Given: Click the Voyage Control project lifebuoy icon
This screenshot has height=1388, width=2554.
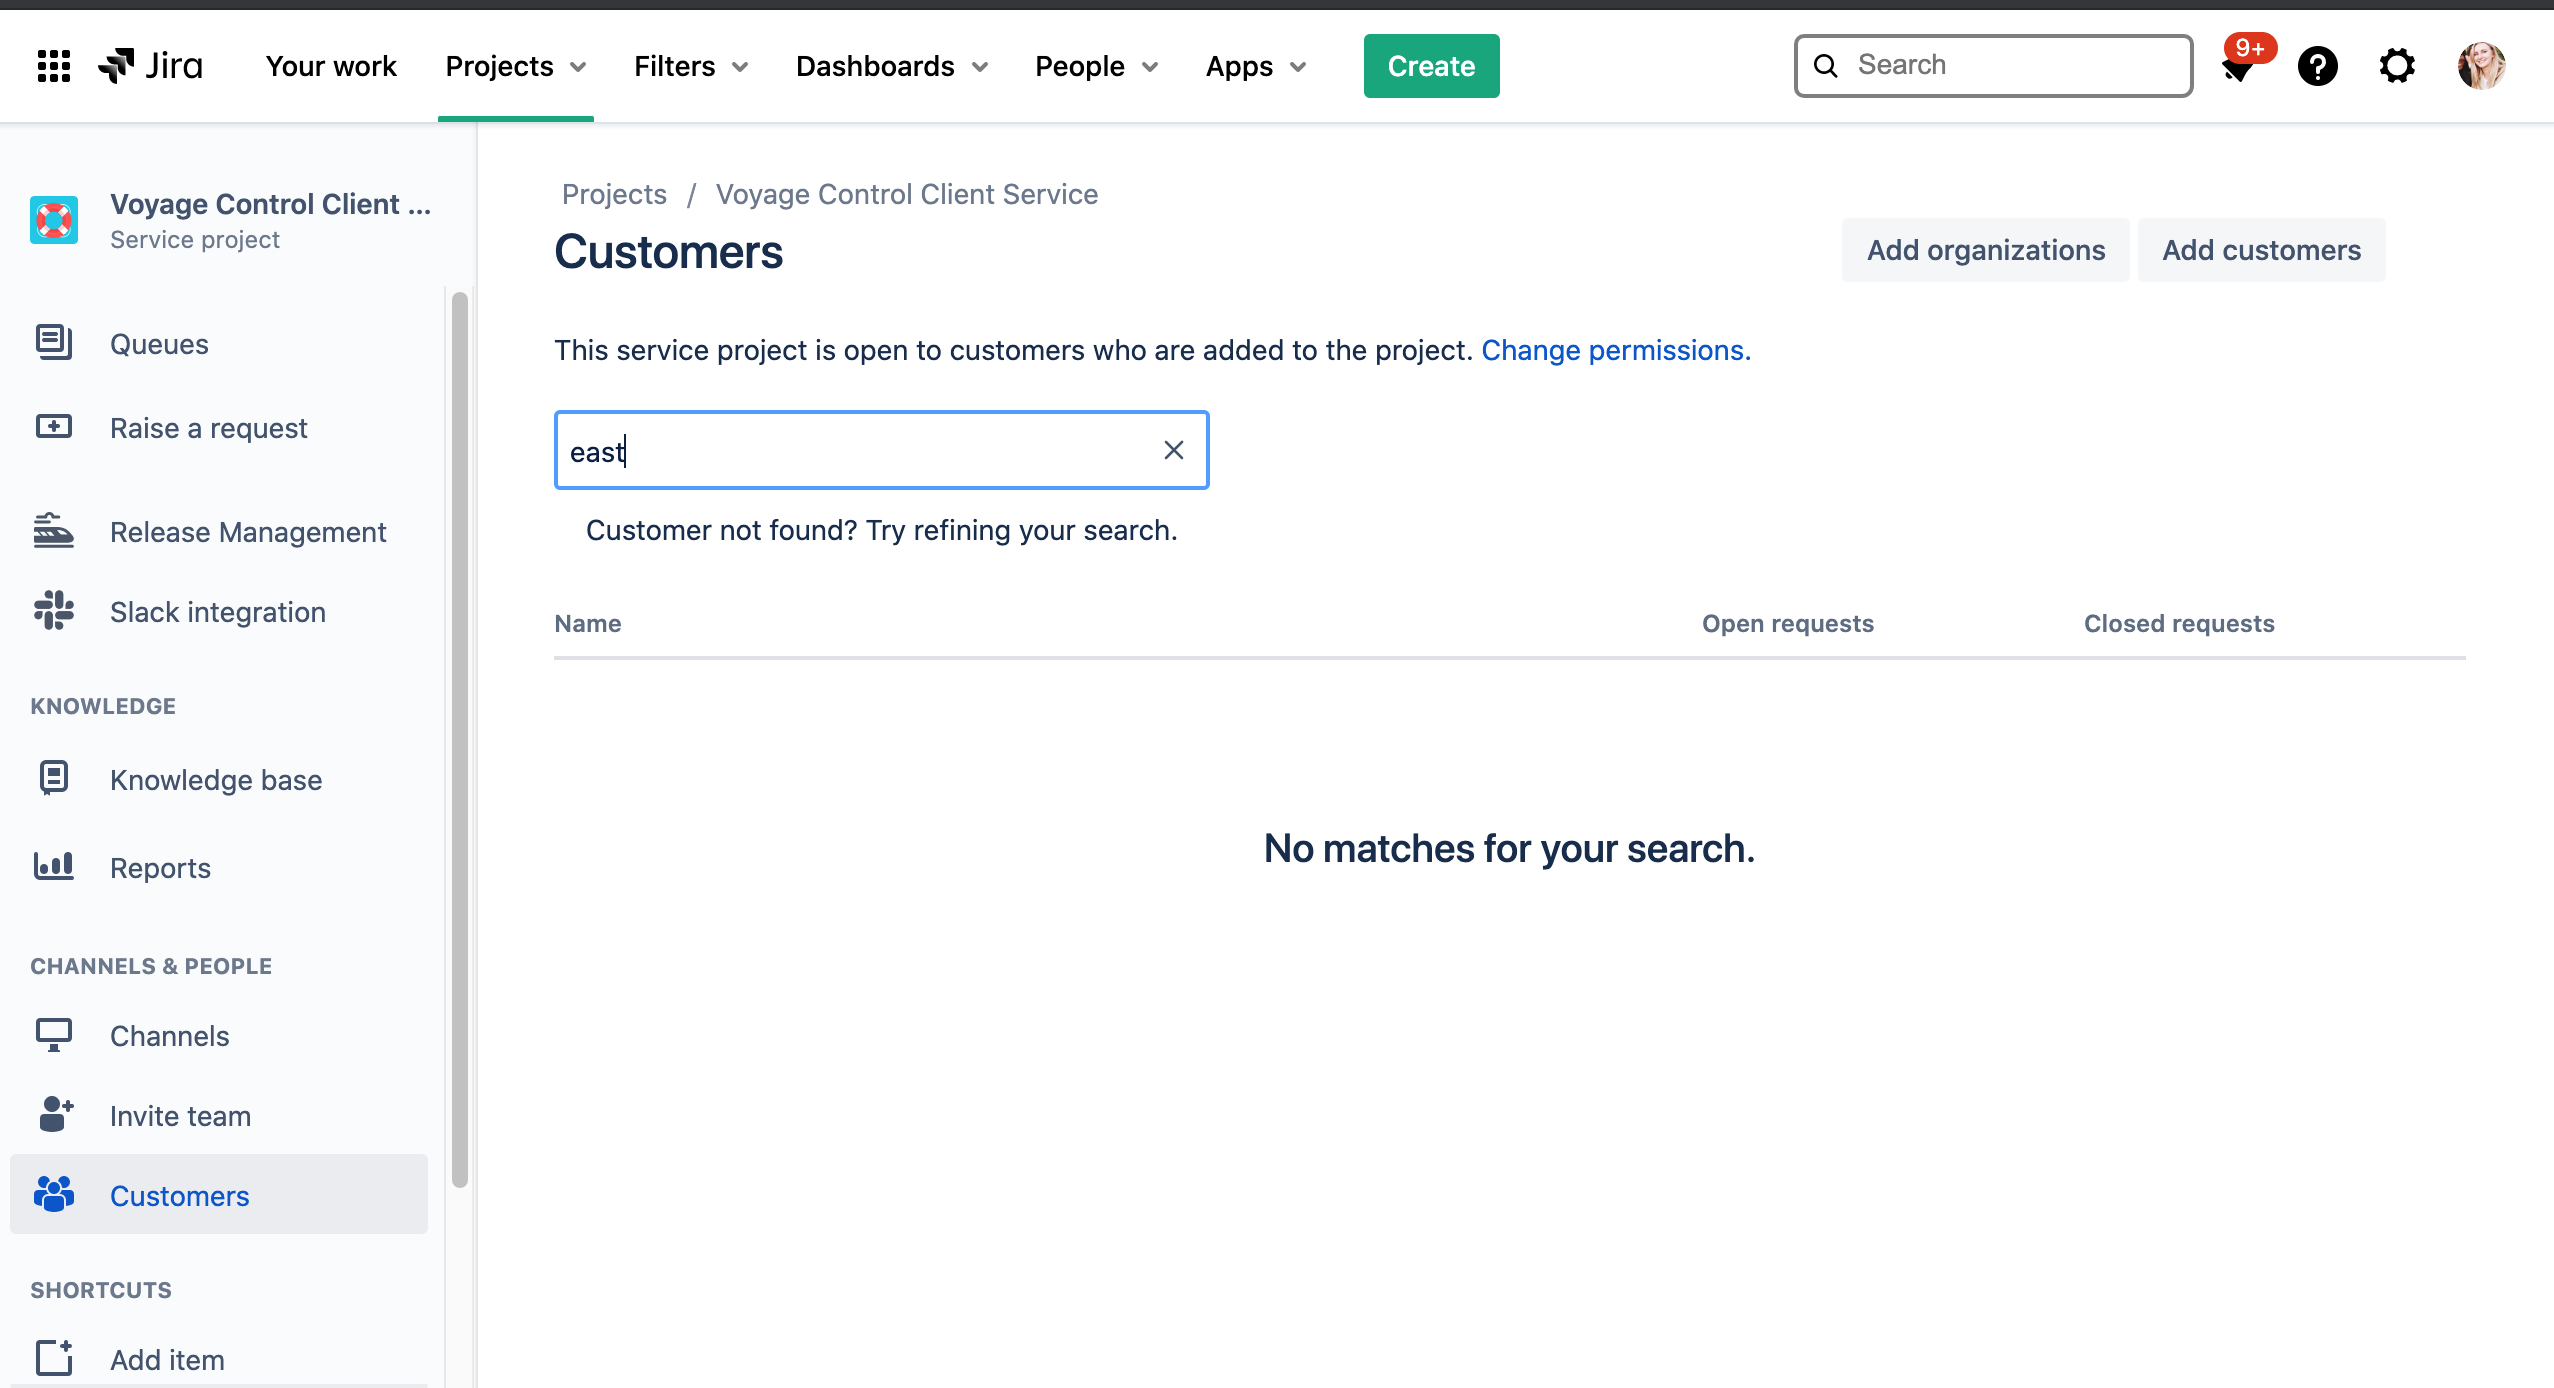Looking at the screenshot, I should tap(54, 220).
